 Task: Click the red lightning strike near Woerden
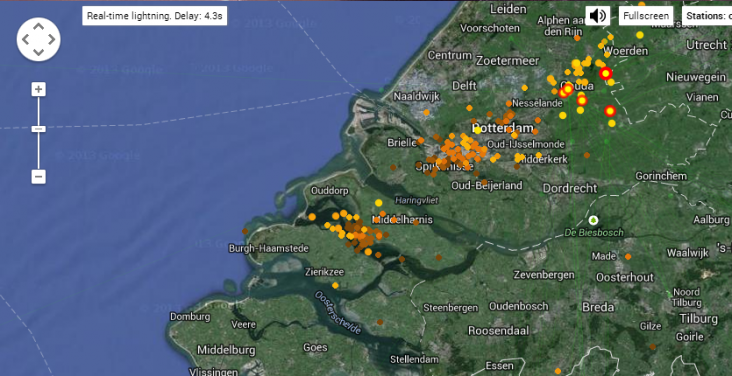(x=605, y=73)
